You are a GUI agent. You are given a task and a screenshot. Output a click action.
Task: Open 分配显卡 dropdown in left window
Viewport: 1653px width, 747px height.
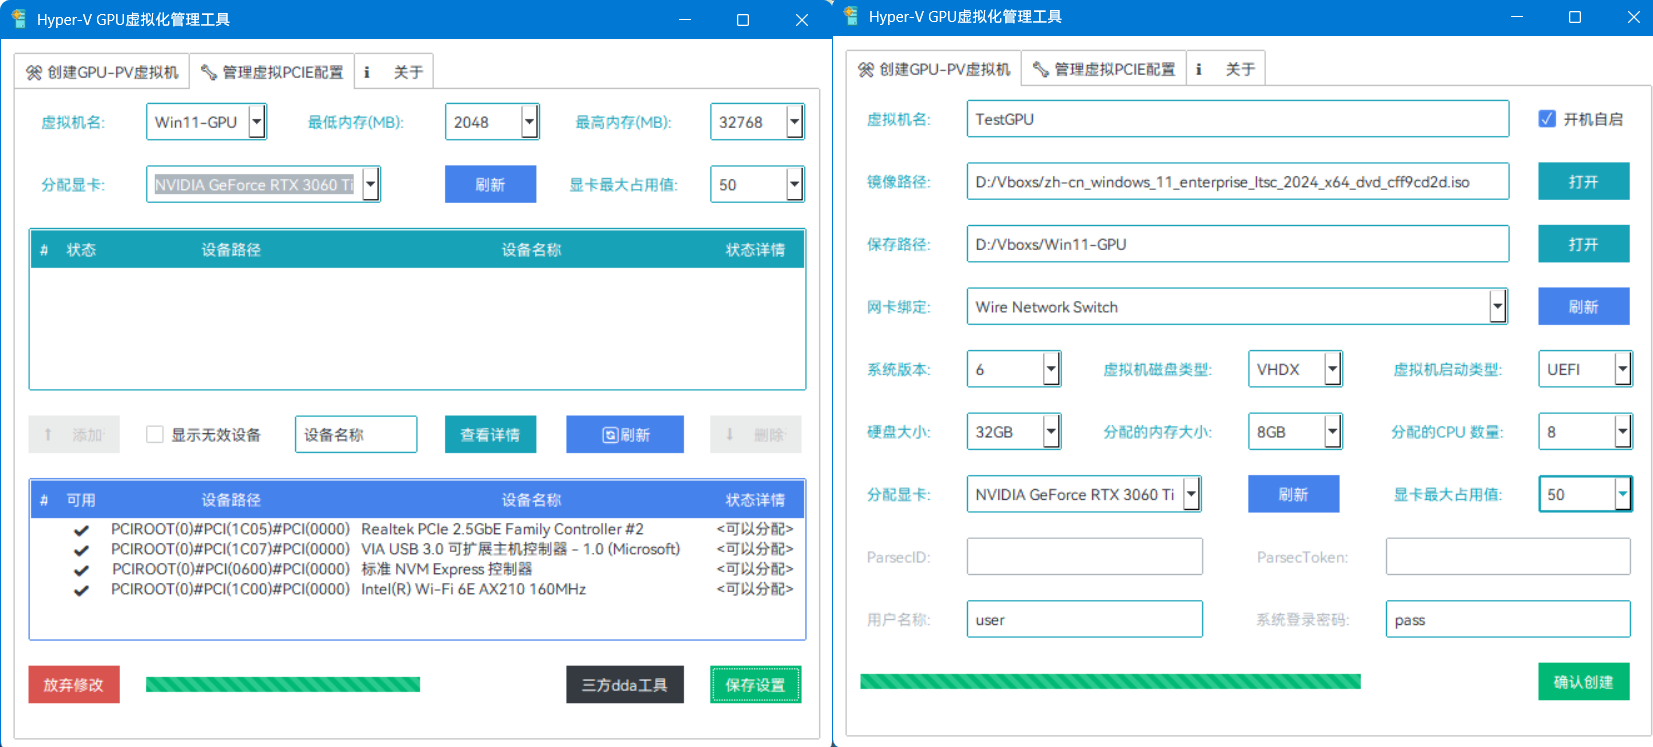(371, 184)
